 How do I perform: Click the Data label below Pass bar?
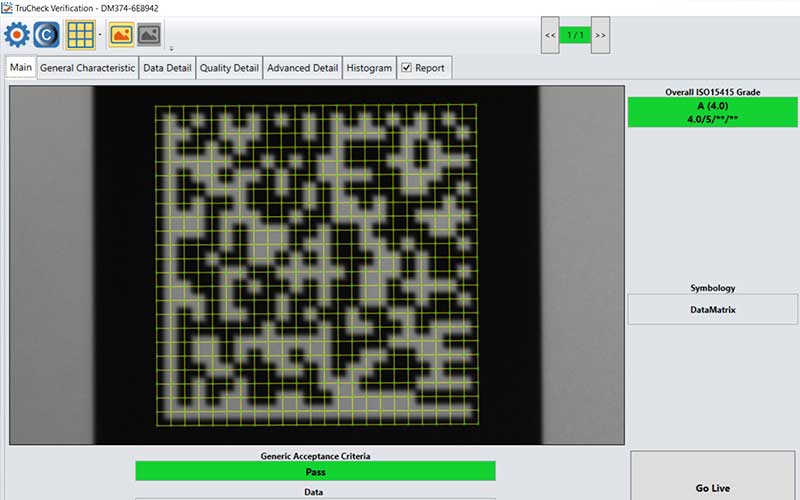coord(313,492)
